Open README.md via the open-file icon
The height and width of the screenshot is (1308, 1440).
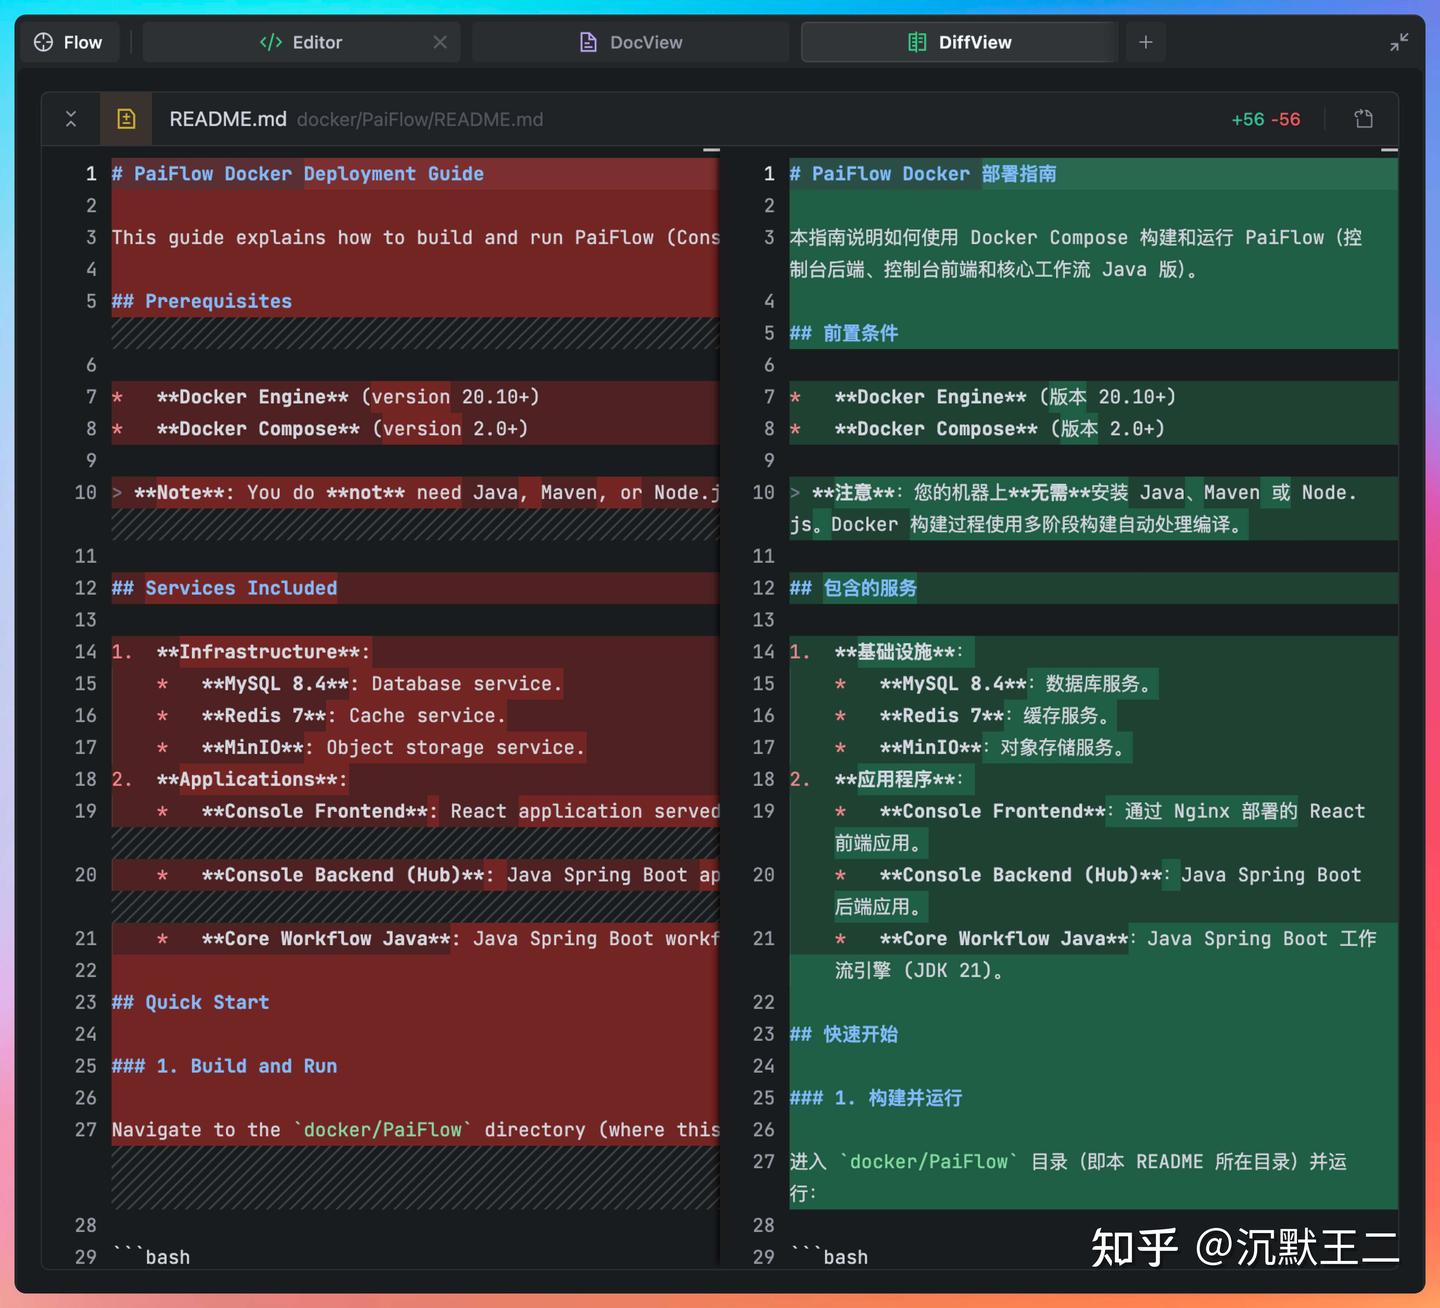click(x=1363, y=119)
